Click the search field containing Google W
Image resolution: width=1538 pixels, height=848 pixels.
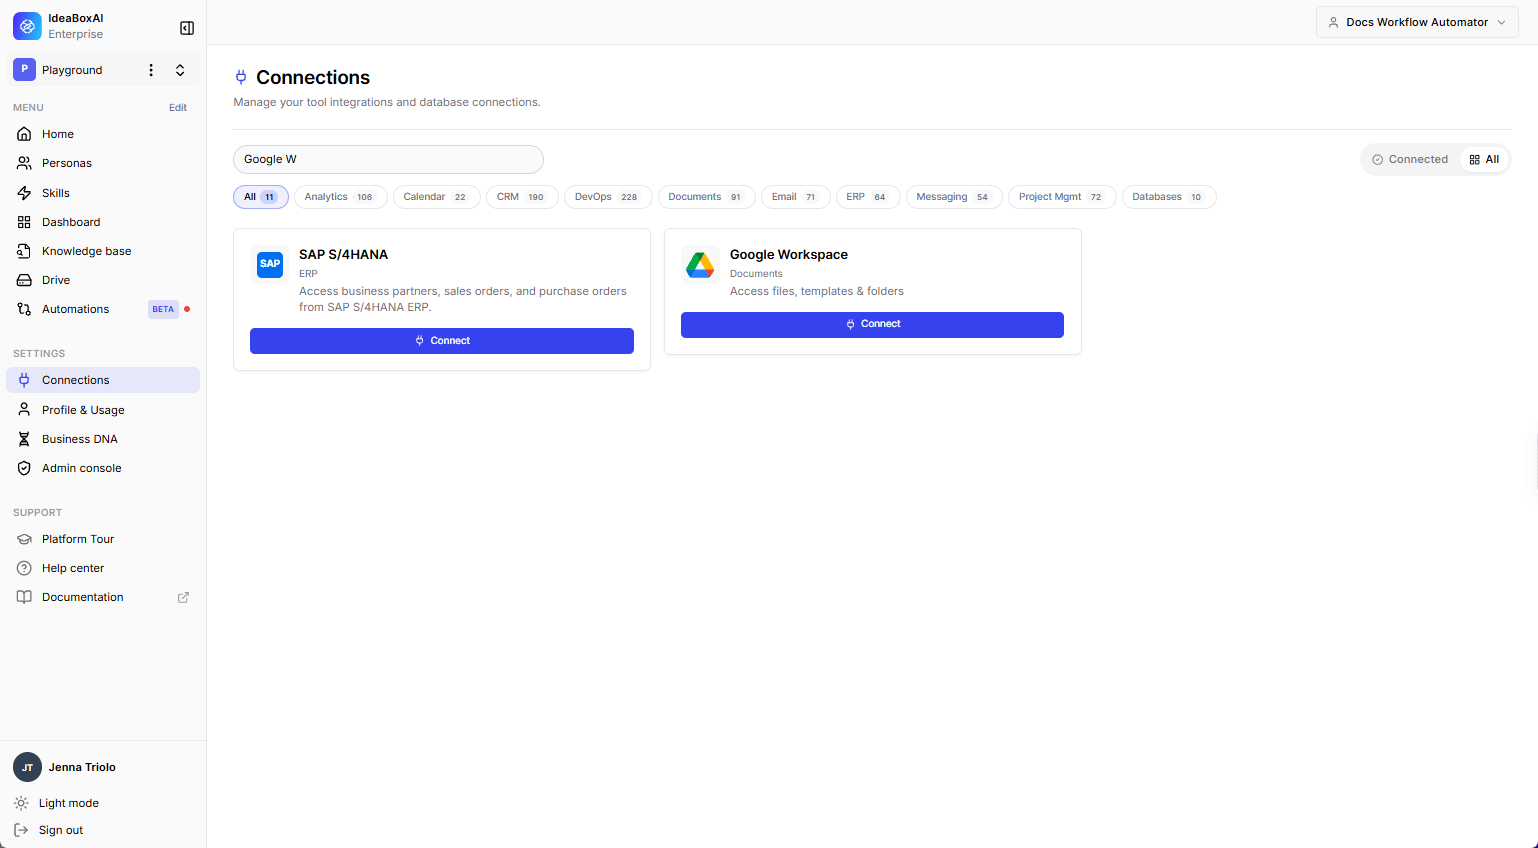click(x=388, y=159)
